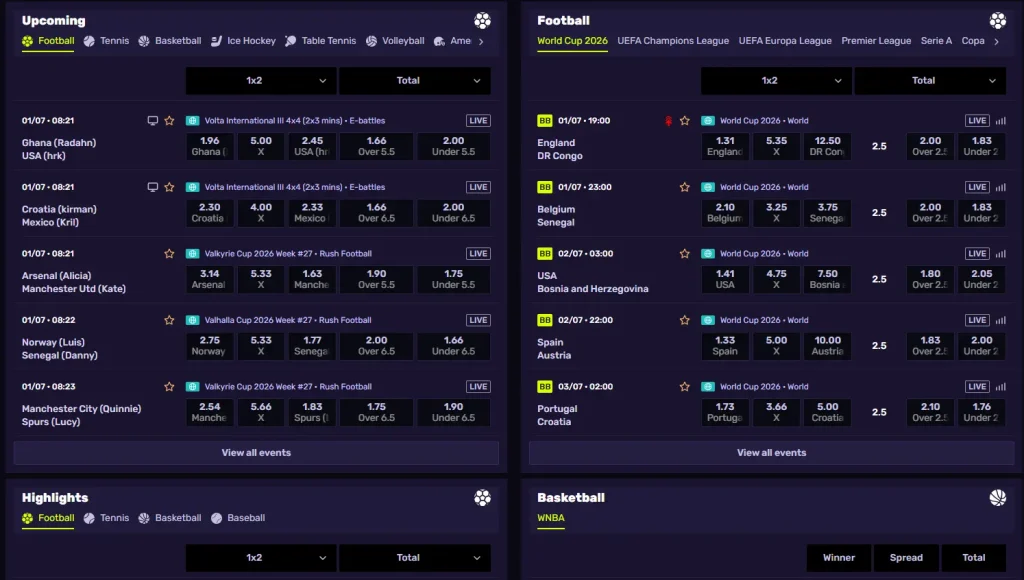Select the UEFA Champions League tab

click(x=673, y=41)
